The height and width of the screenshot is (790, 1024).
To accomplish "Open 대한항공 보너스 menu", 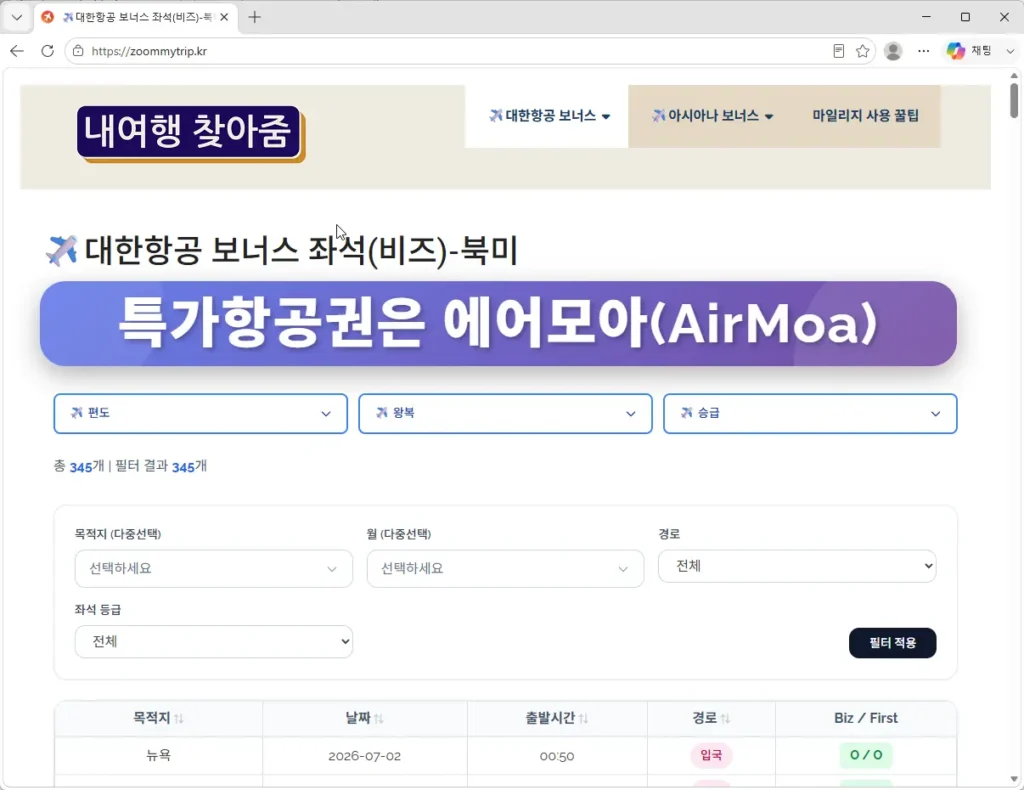I will point(548,116).
